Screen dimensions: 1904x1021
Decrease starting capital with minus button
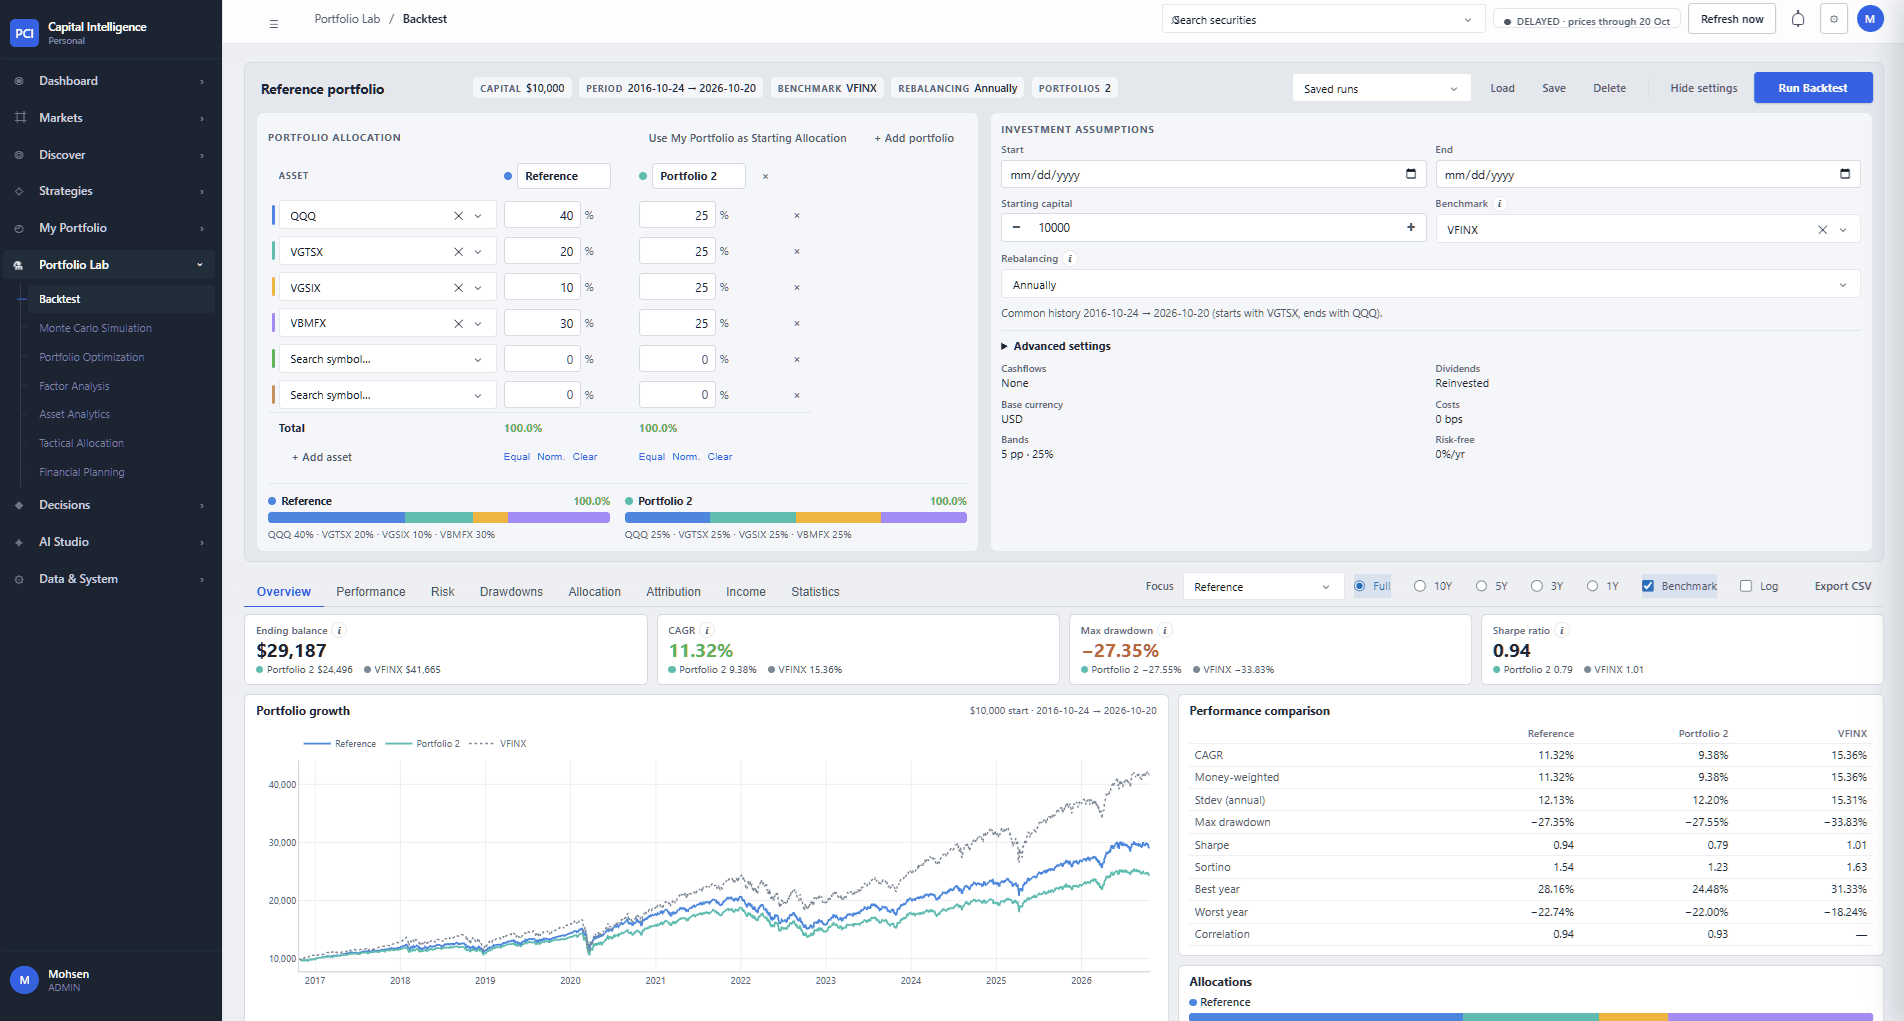pos(1016,228)
